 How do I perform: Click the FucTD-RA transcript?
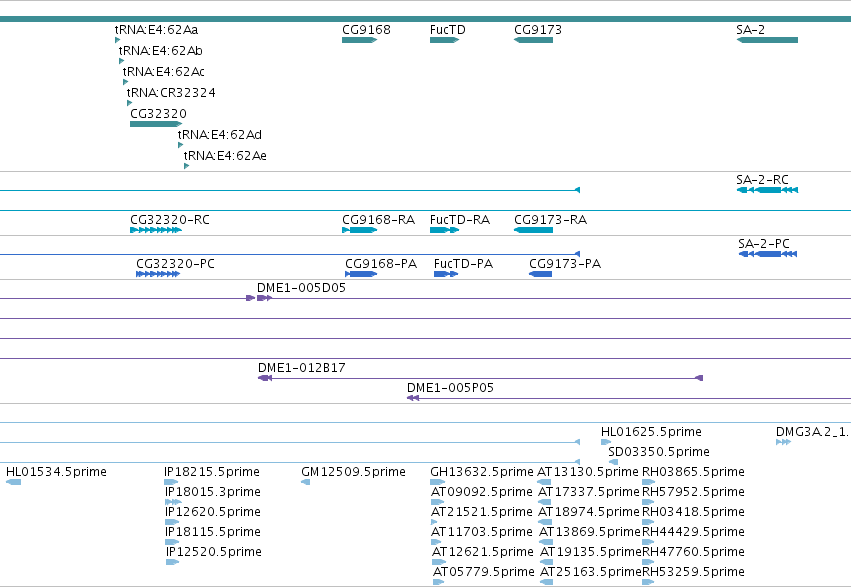click(x=444, y=230)
